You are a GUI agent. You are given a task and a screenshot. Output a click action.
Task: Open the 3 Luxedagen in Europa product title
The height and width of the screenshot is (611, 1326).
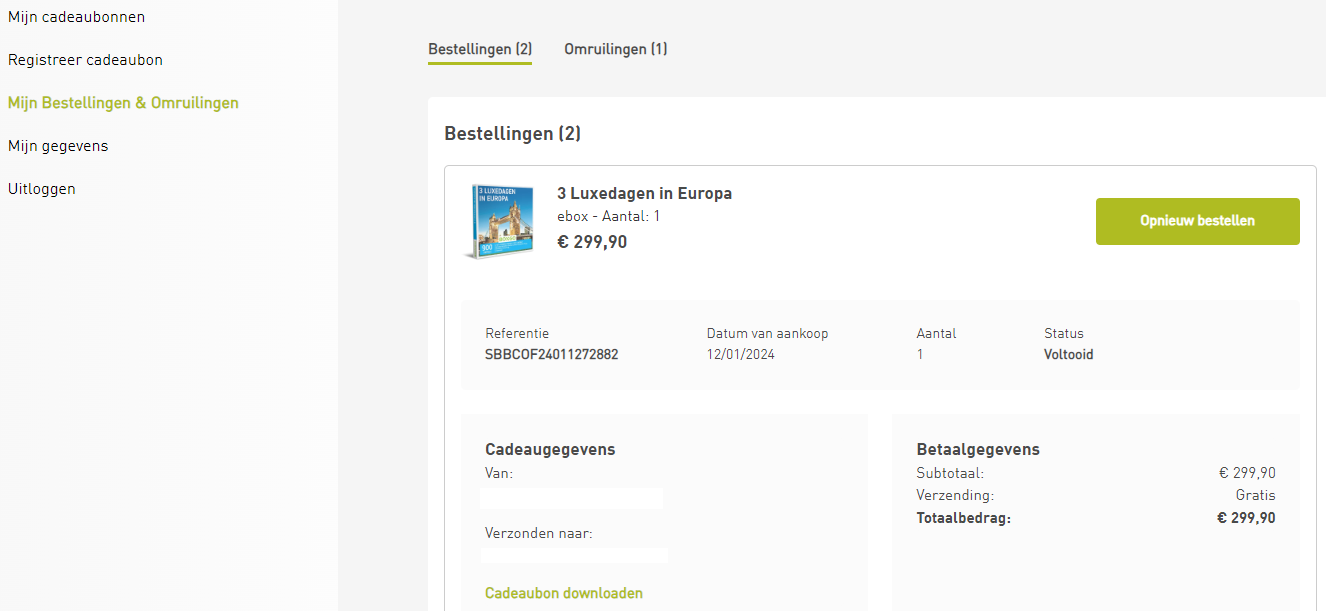pos(644,193)
